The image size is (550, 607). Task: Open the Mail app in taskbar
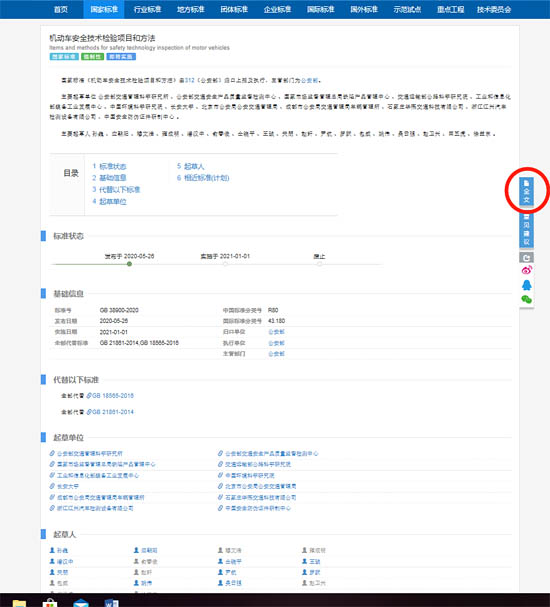pos(81,602)
